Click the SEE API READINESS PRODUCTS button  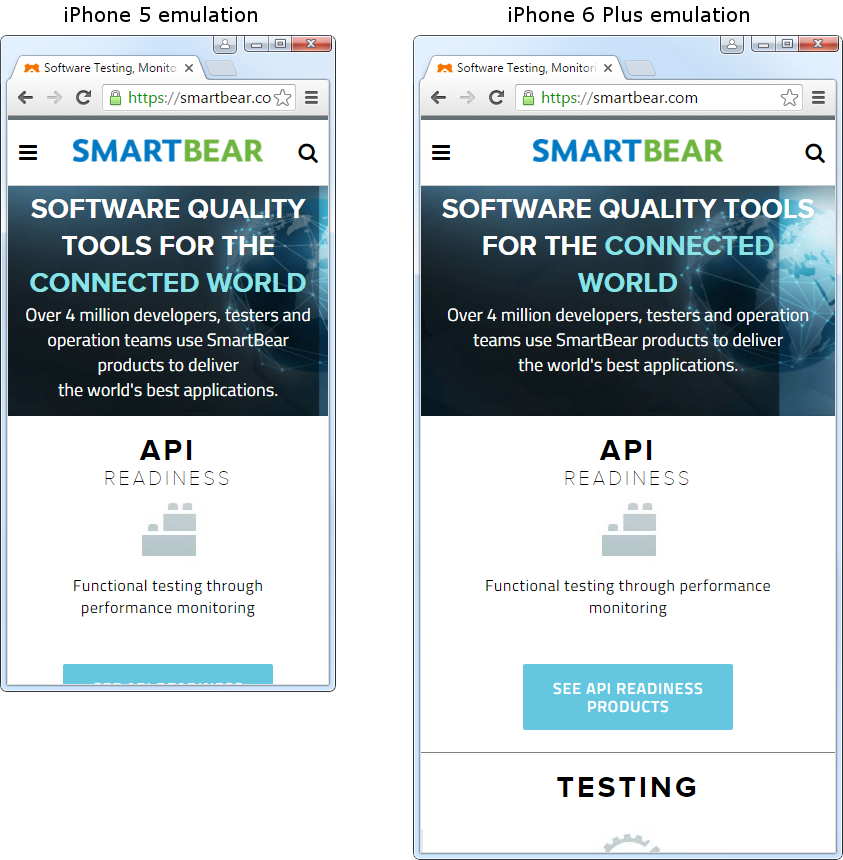click(627, 697)
